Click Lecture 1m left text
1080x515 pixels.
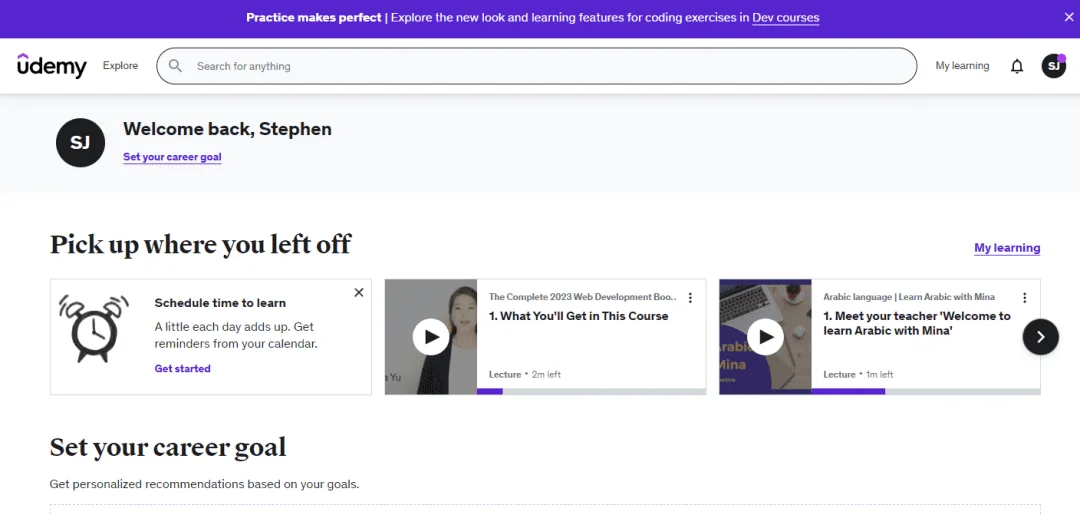click(x=858, y=375)
